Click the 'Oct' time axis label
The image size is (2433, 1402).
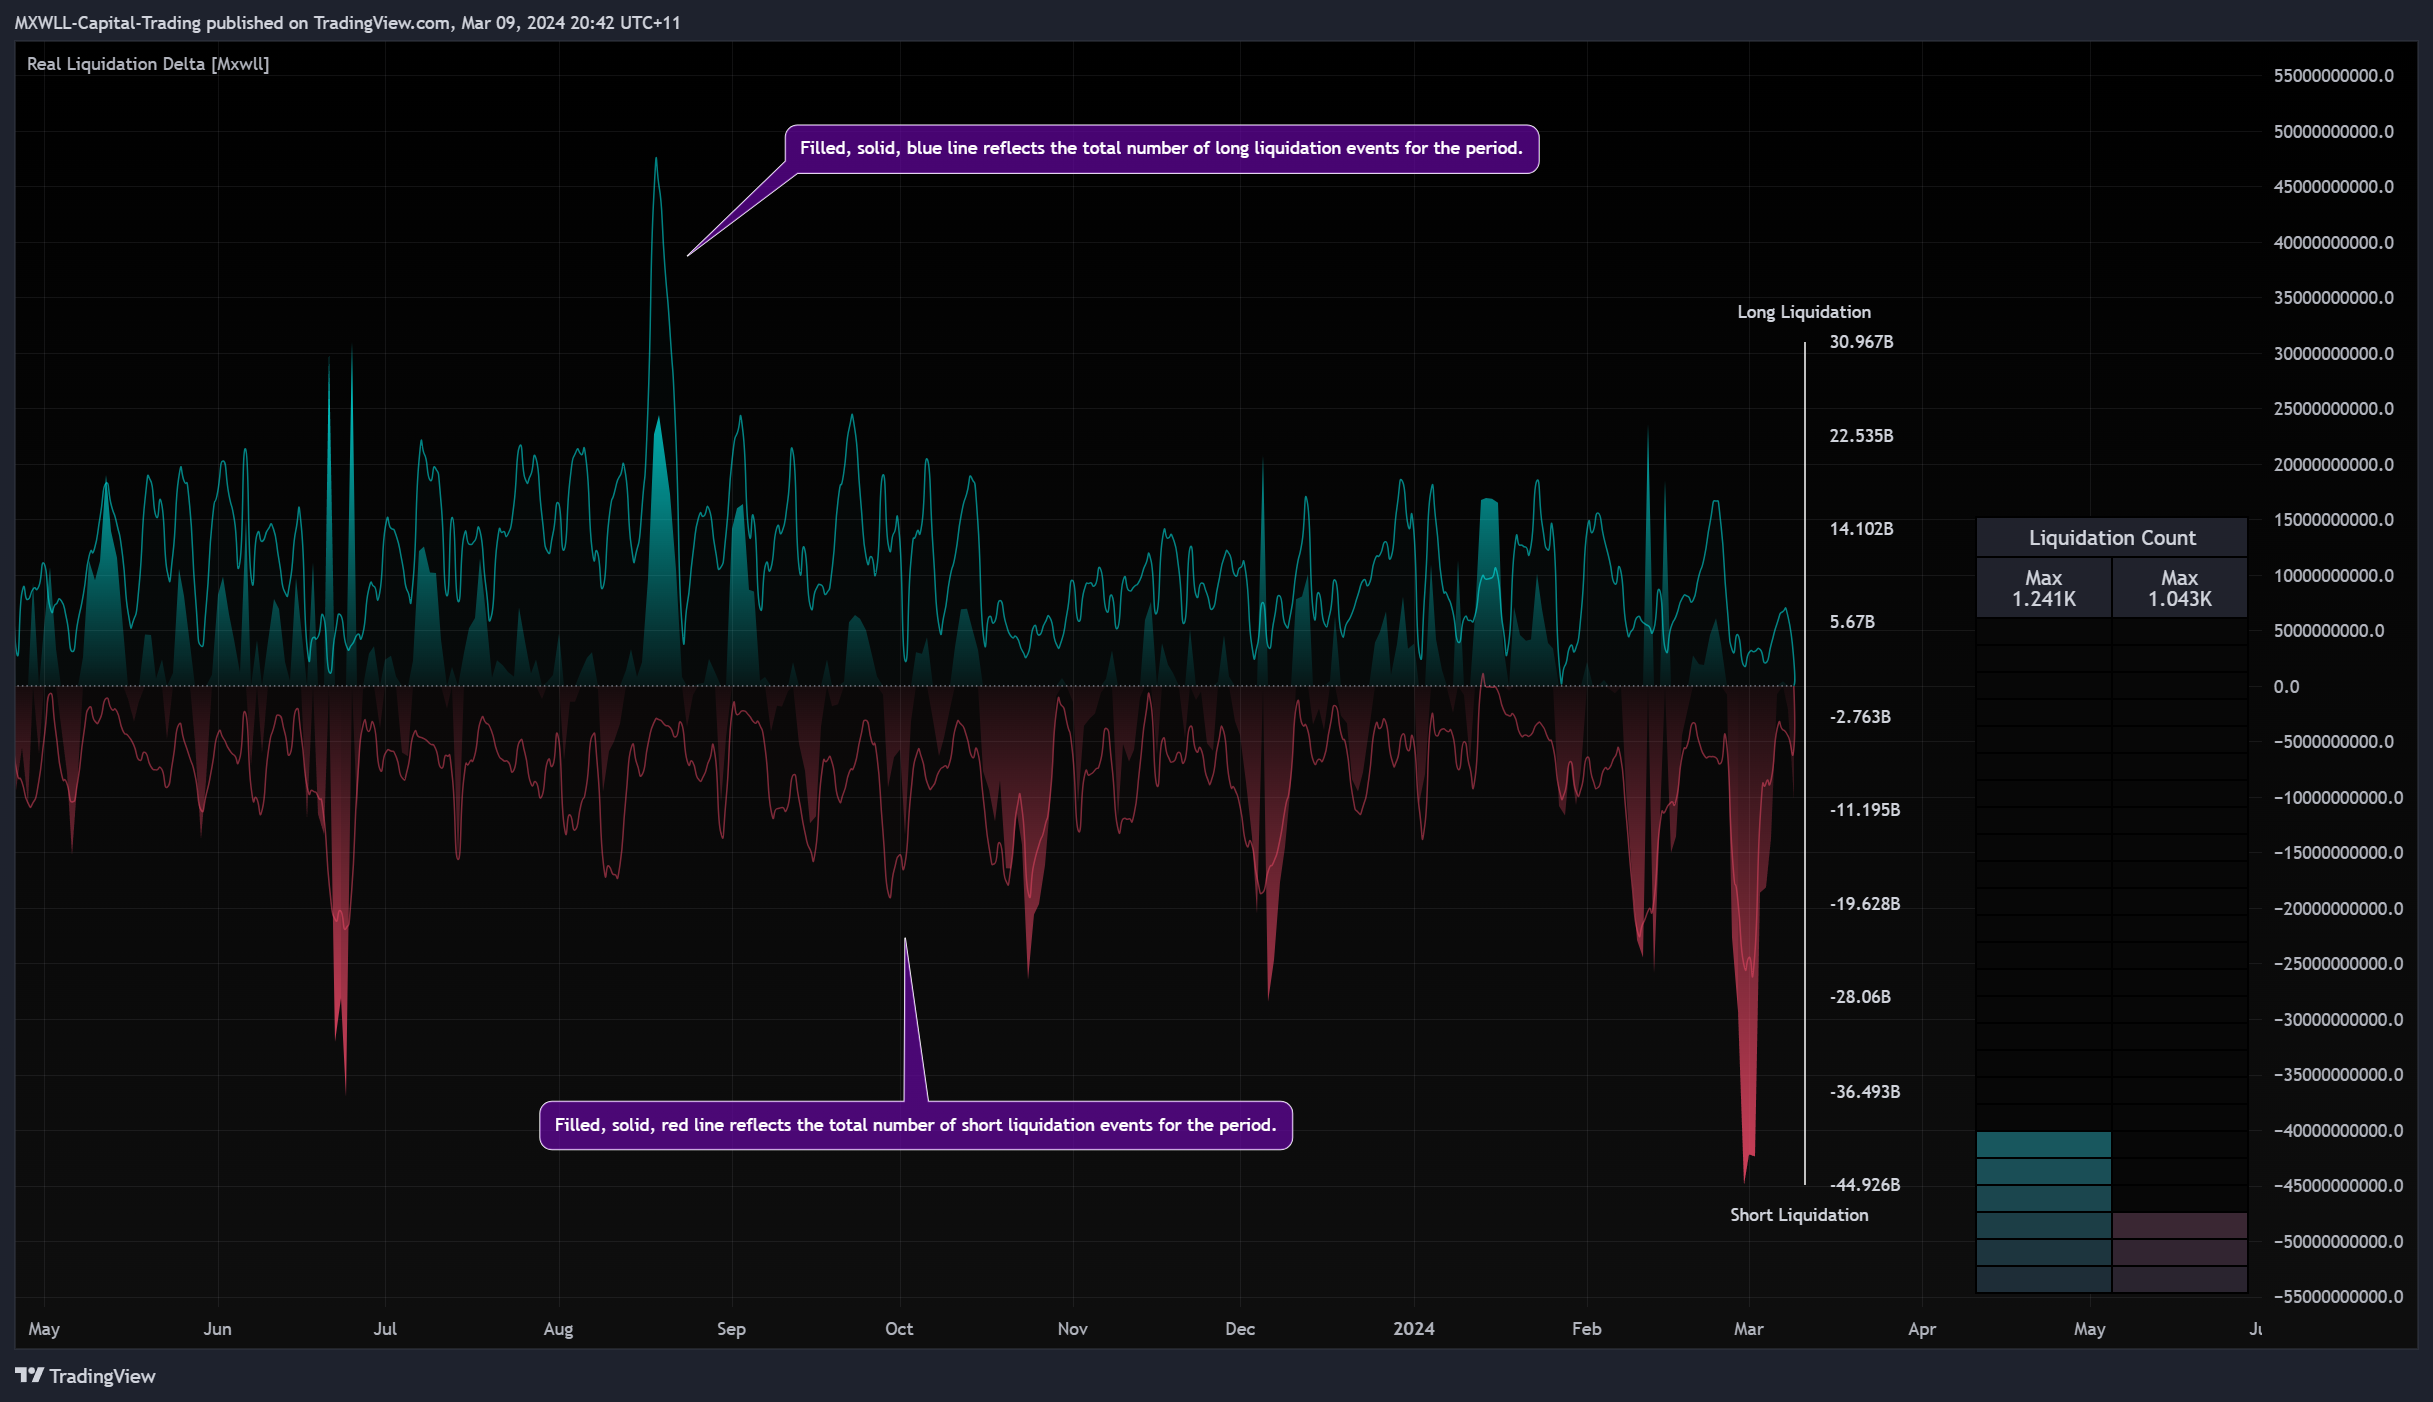899,1329
